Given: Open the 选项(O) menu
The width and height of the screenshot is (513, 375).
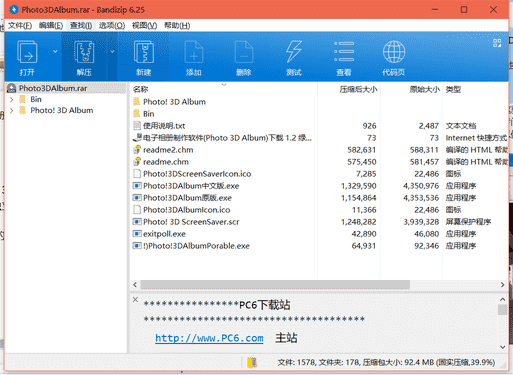Looking at the screenshot, I should coord(112,26).
